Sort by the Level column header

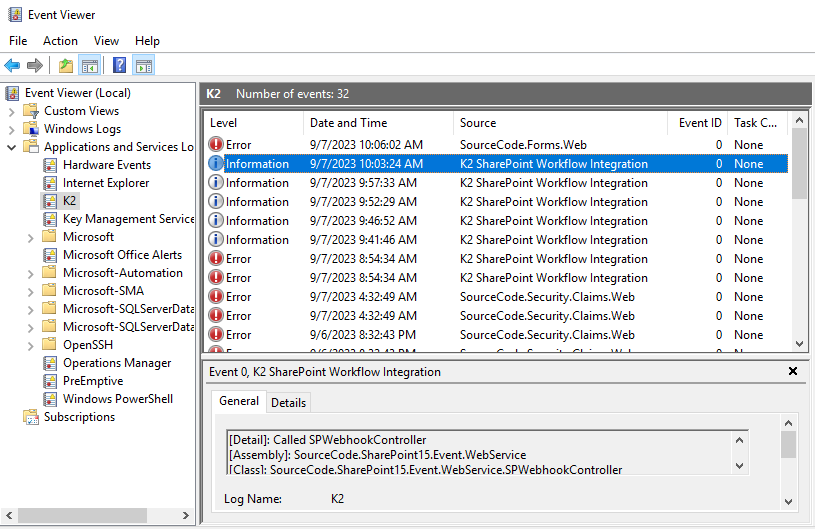click(254, 123)
